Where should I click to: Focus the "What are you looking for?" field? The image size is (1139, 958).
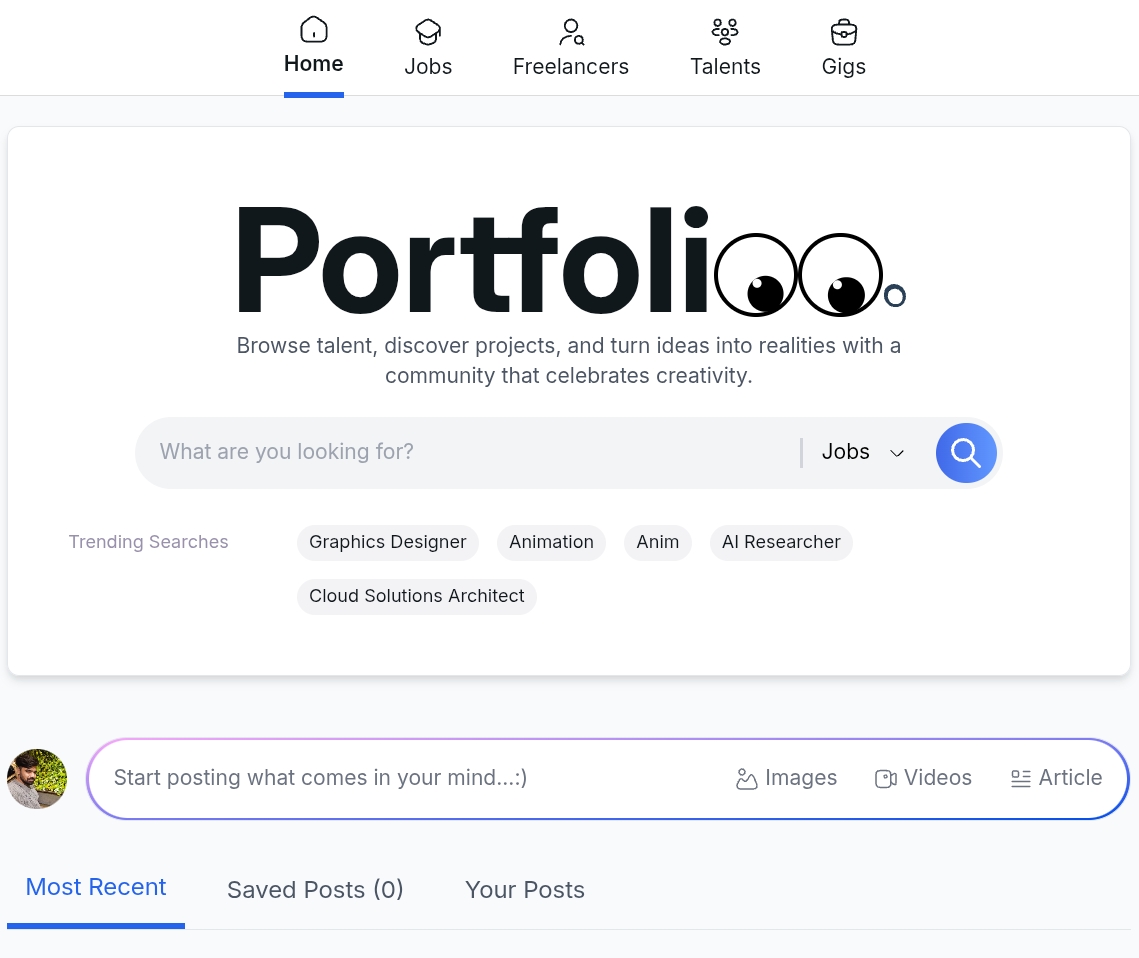tap(470, 452)
